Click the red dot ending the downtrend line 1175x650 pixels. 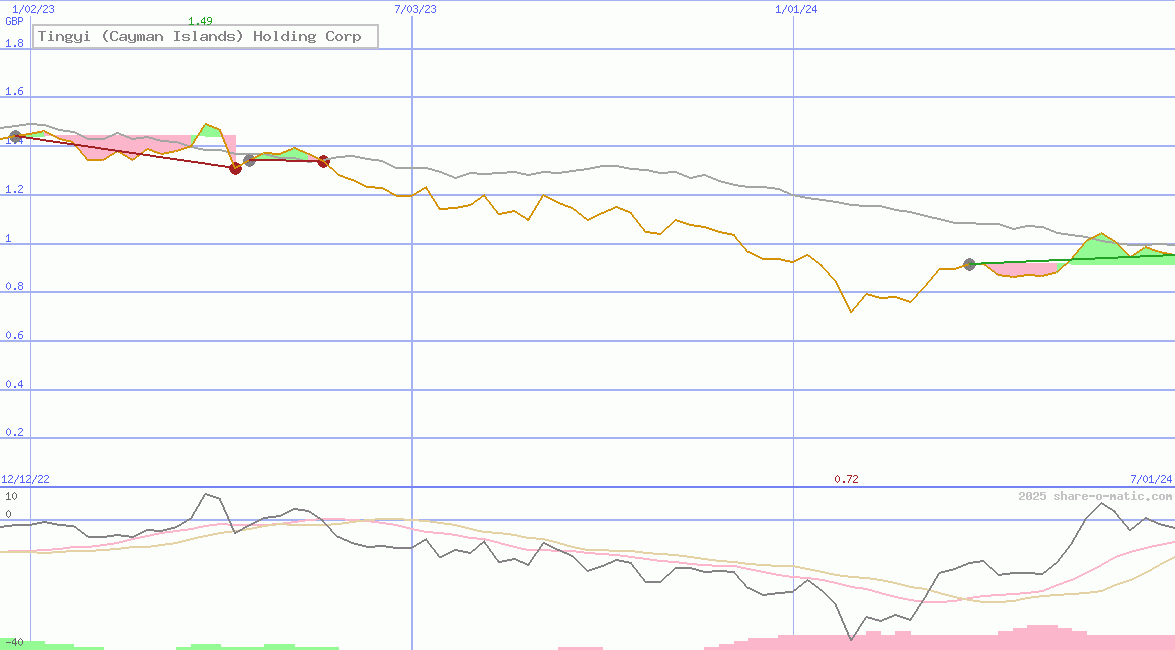[235, 168]
